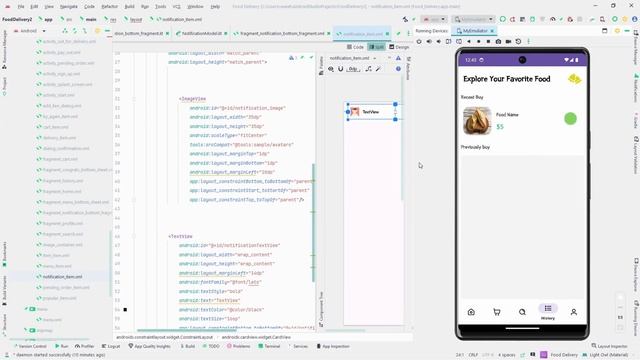Tap the green circle on Food Name row
The width and height of the screenshot is (640, 360).
[570, 119]
